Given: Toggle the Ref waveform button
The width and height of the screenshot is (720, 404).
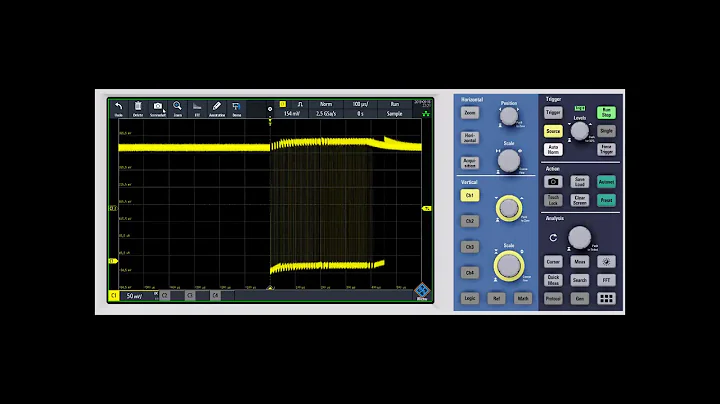Looking at the screenshot, I should (x=496, y=298).
